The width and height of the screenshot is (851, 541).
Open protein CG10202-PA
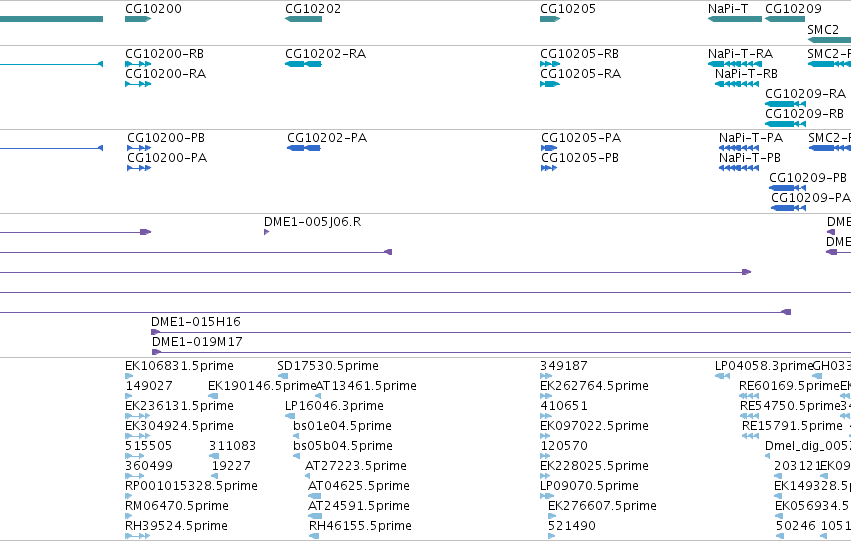[327, 138]
